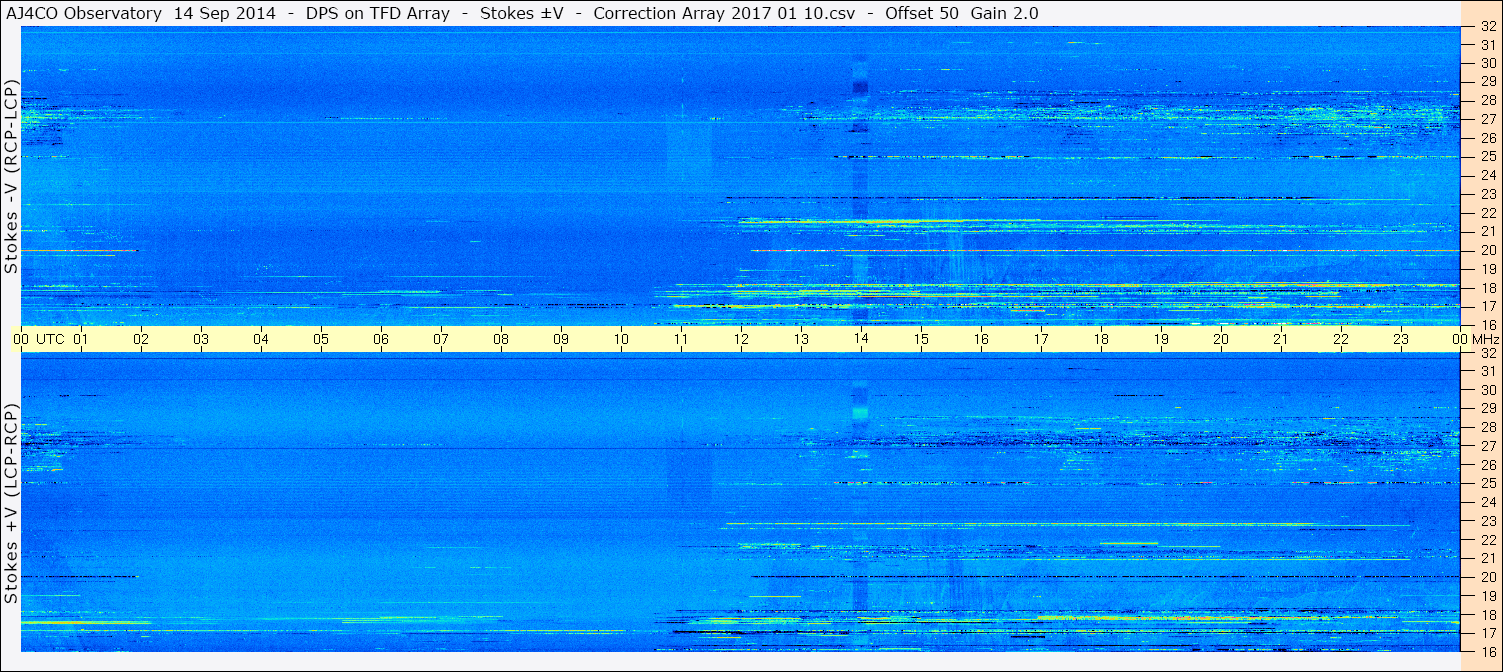The width and height of the screenshot is (1503, 672).
Task: Select the 09 hour tick on the UTC axis
Action: pos(561,339)
